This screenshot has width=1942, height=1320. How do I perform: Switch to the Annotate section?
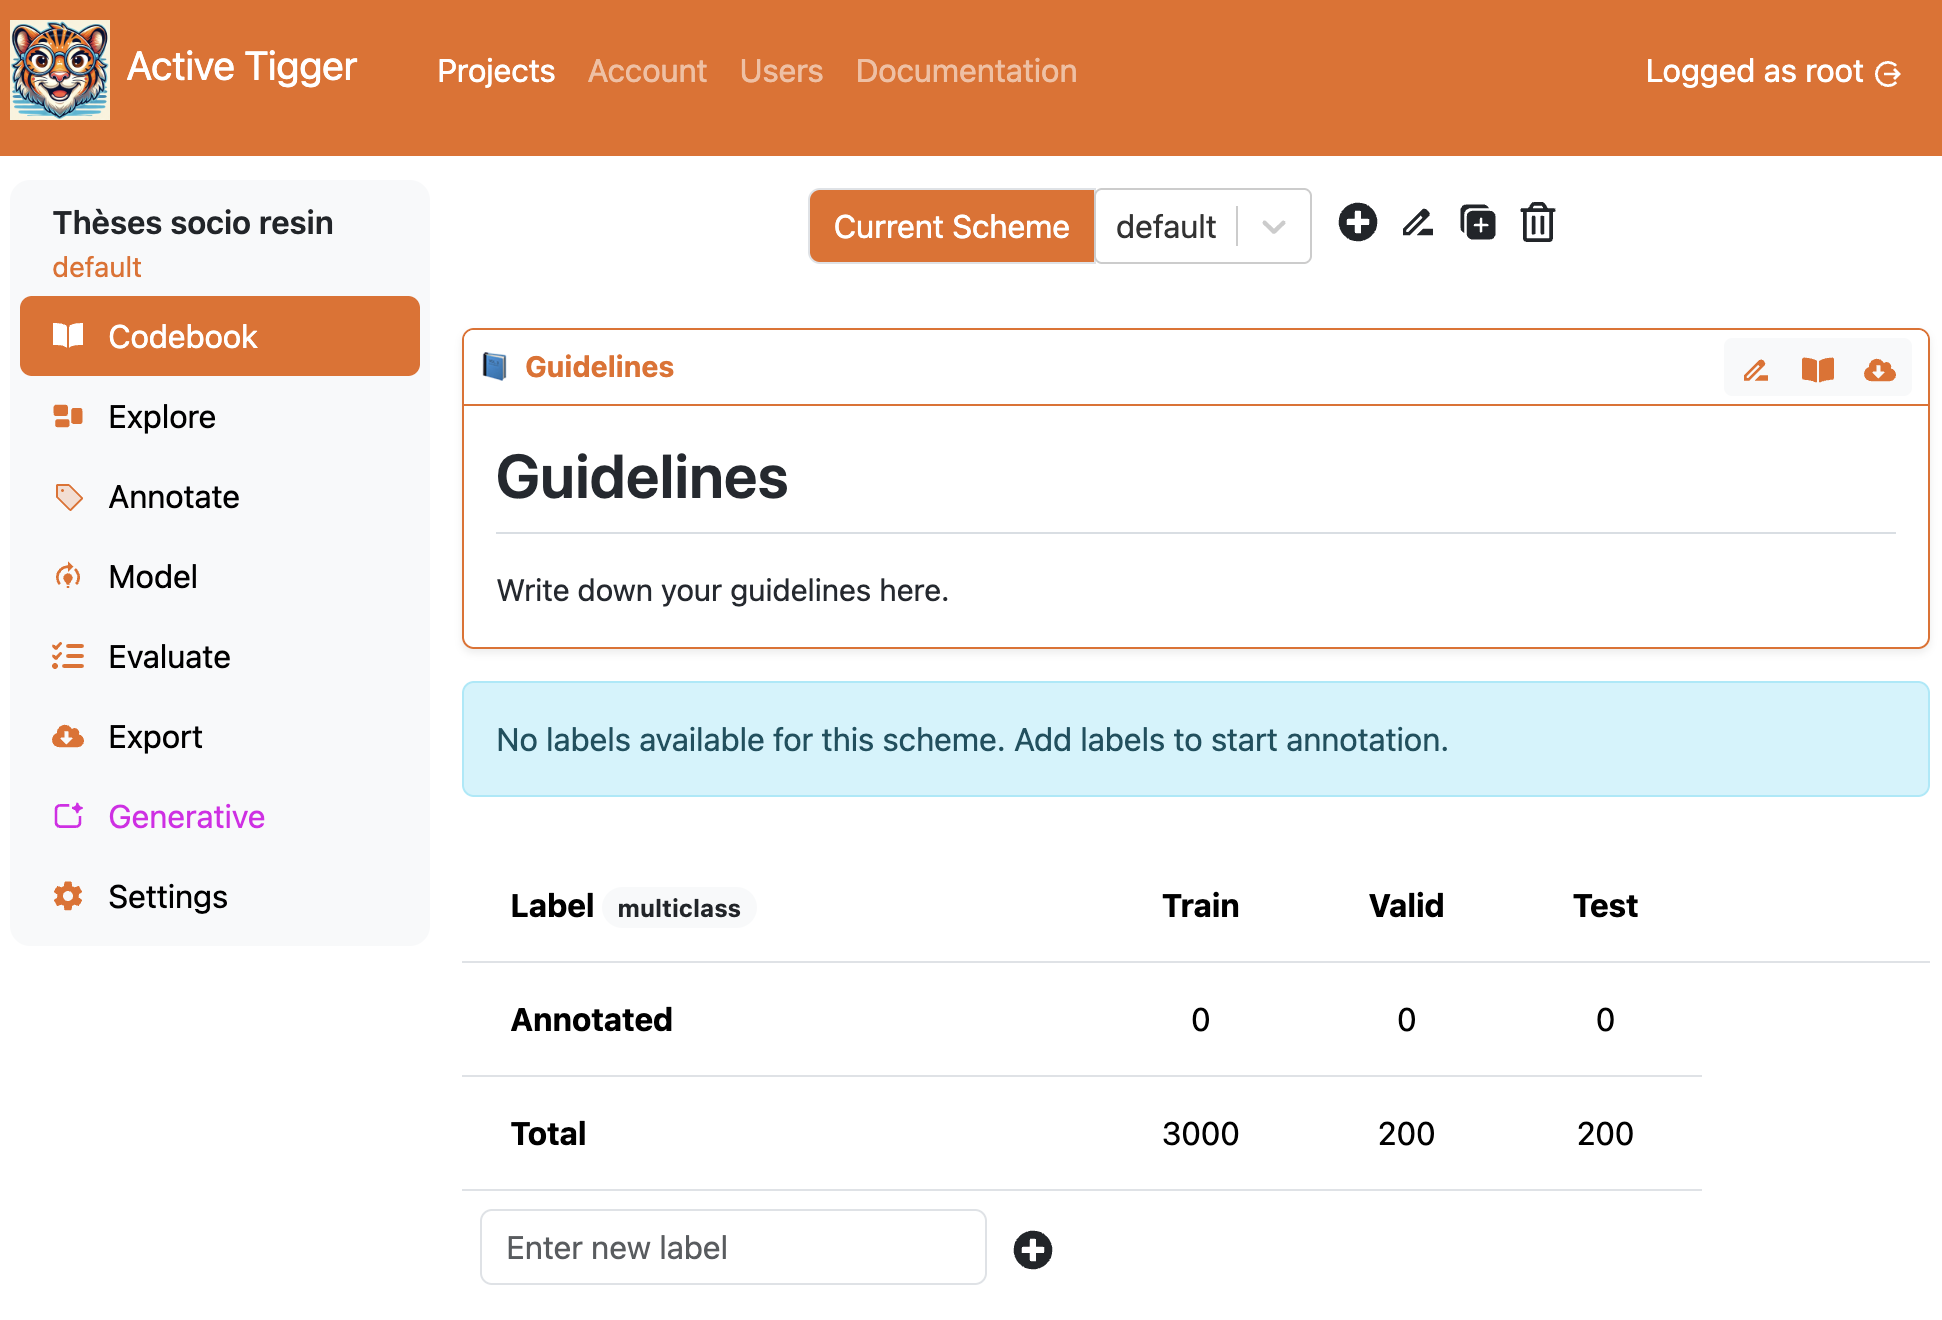(174, 497)
